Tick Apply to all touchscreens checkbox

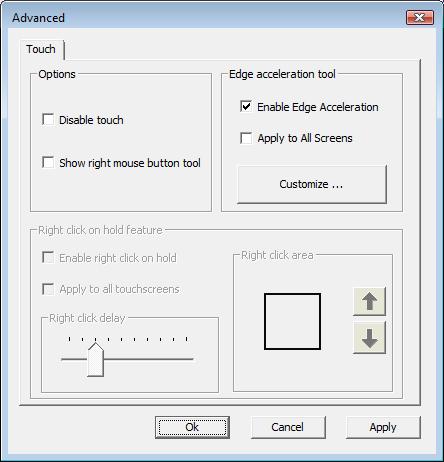coord(48,289)
